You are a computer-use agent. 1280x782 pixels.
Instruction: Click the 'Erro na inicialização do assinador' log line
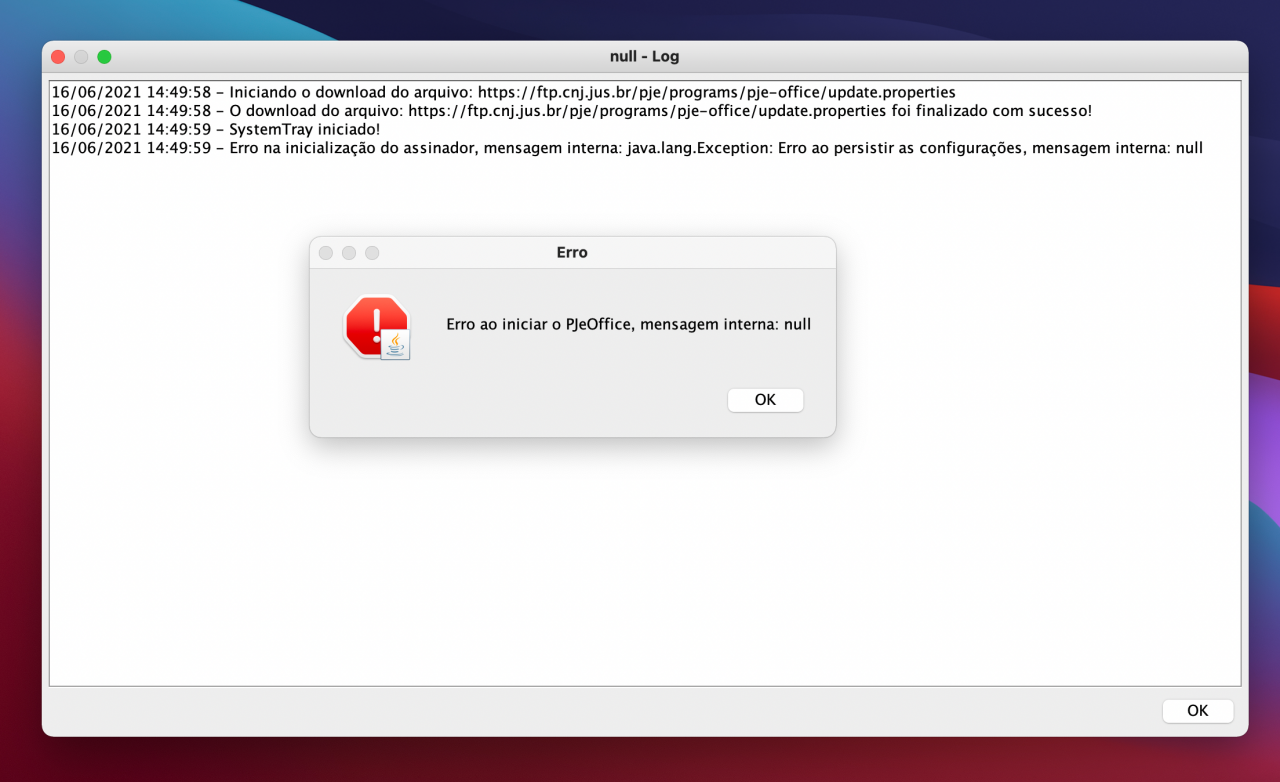pyautogui.click(x=627, y=148)
